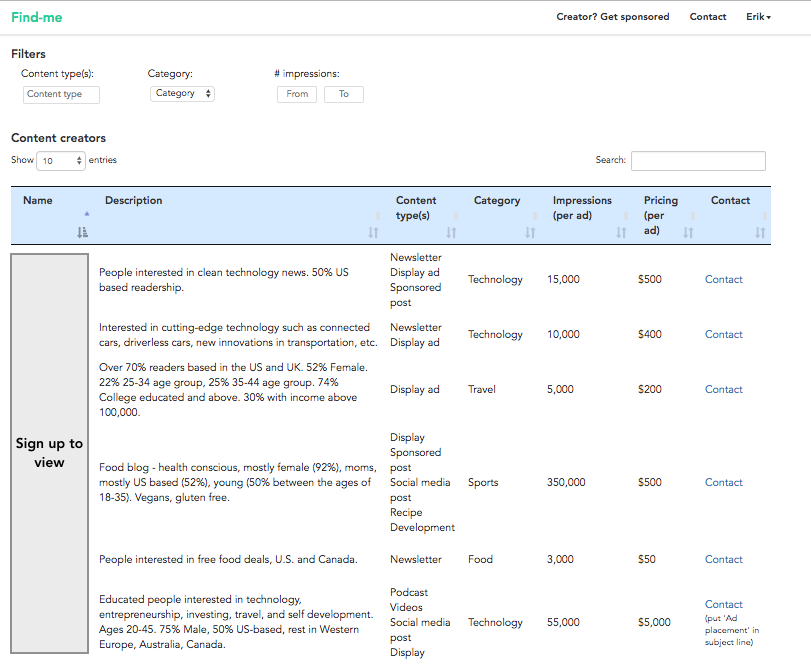Sort by Content type(s) column icon

[x=451, y=232]
